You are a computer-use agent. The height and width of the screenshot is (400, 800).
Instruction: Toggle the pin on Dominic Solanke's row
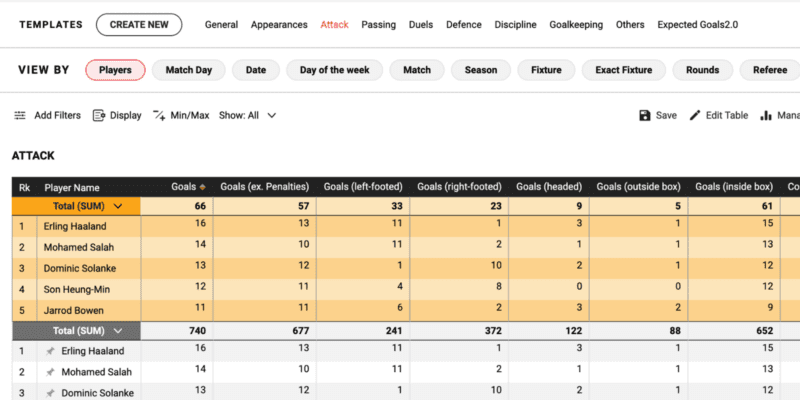[49, 390]
